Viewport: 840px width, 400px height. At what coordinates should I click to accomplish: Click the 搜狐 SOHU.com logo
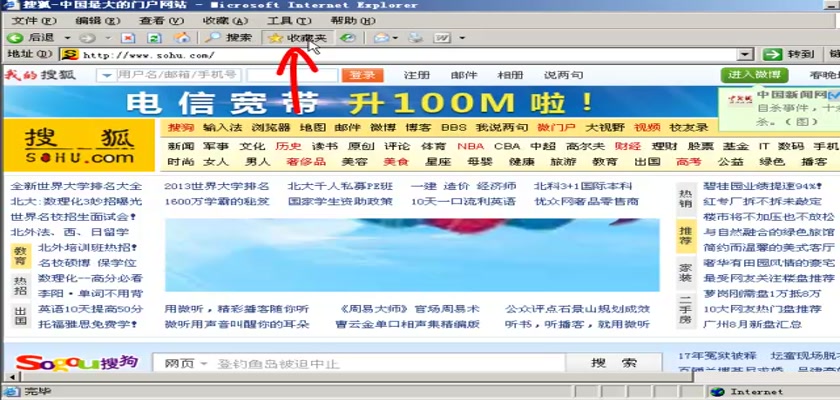(x=79, y=146)
